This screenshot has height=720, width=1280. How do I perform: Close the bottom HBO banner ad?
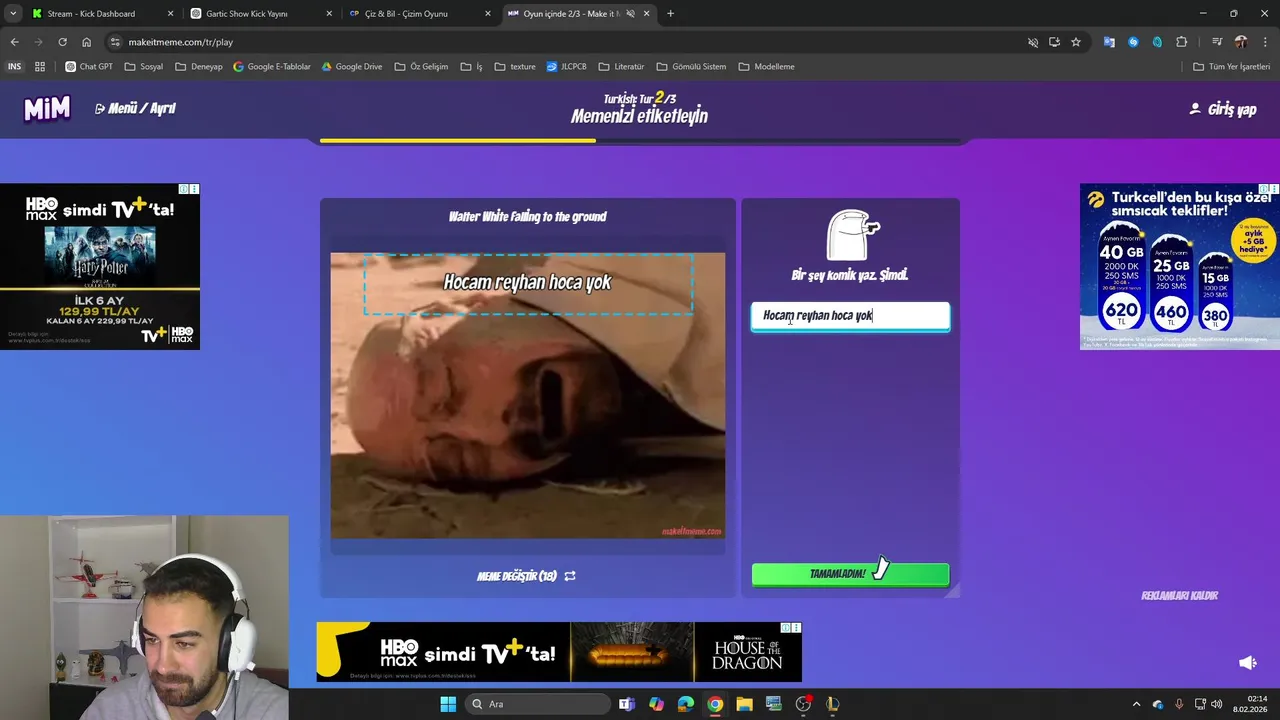[x=796, y=628]
